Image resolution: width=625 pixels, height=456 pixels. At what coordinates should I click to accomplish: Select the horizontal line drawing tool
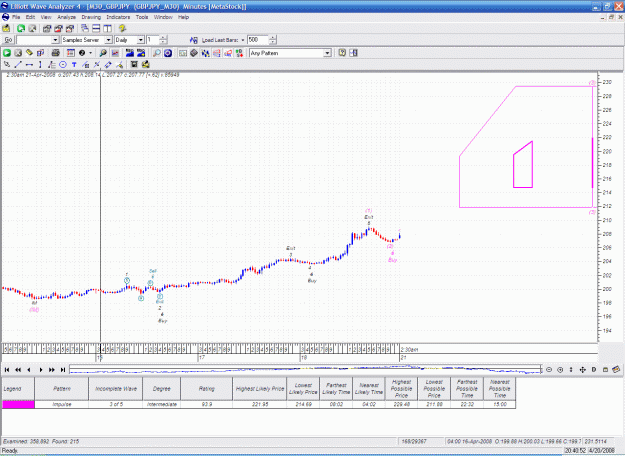[x=29, y=64]
